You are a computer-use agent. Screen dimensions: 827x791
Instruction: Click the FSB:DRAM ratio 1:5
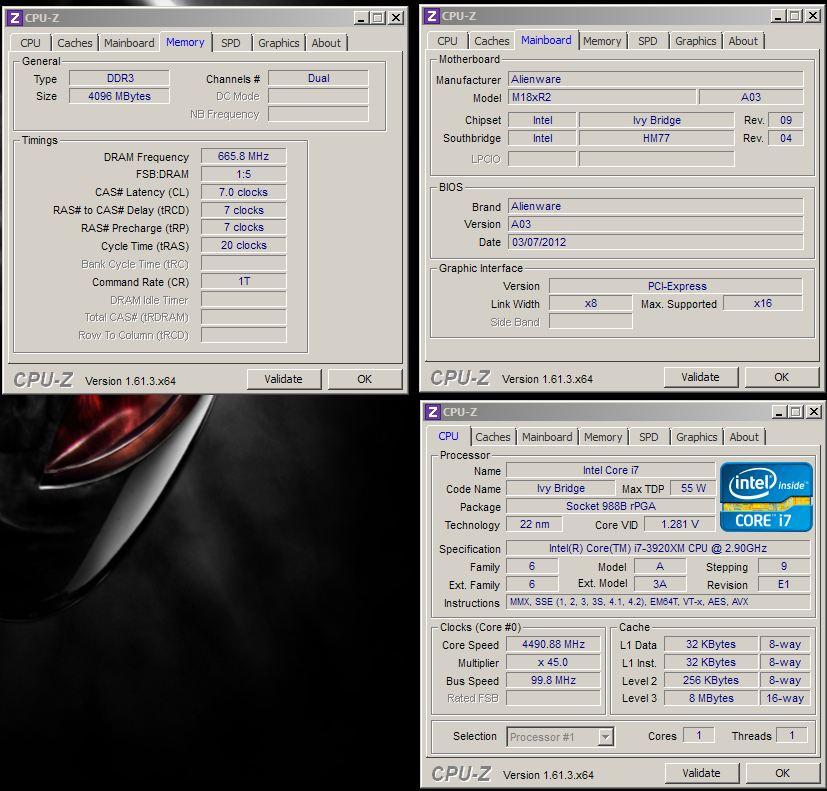coord(244,174)
